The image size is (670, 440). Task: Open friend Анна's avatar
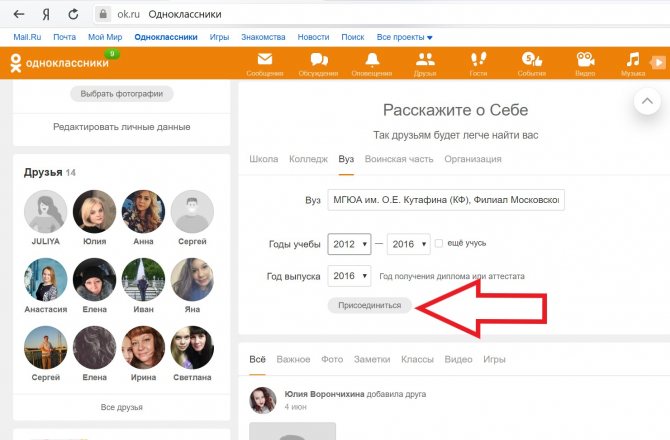(x=143, y=211)
